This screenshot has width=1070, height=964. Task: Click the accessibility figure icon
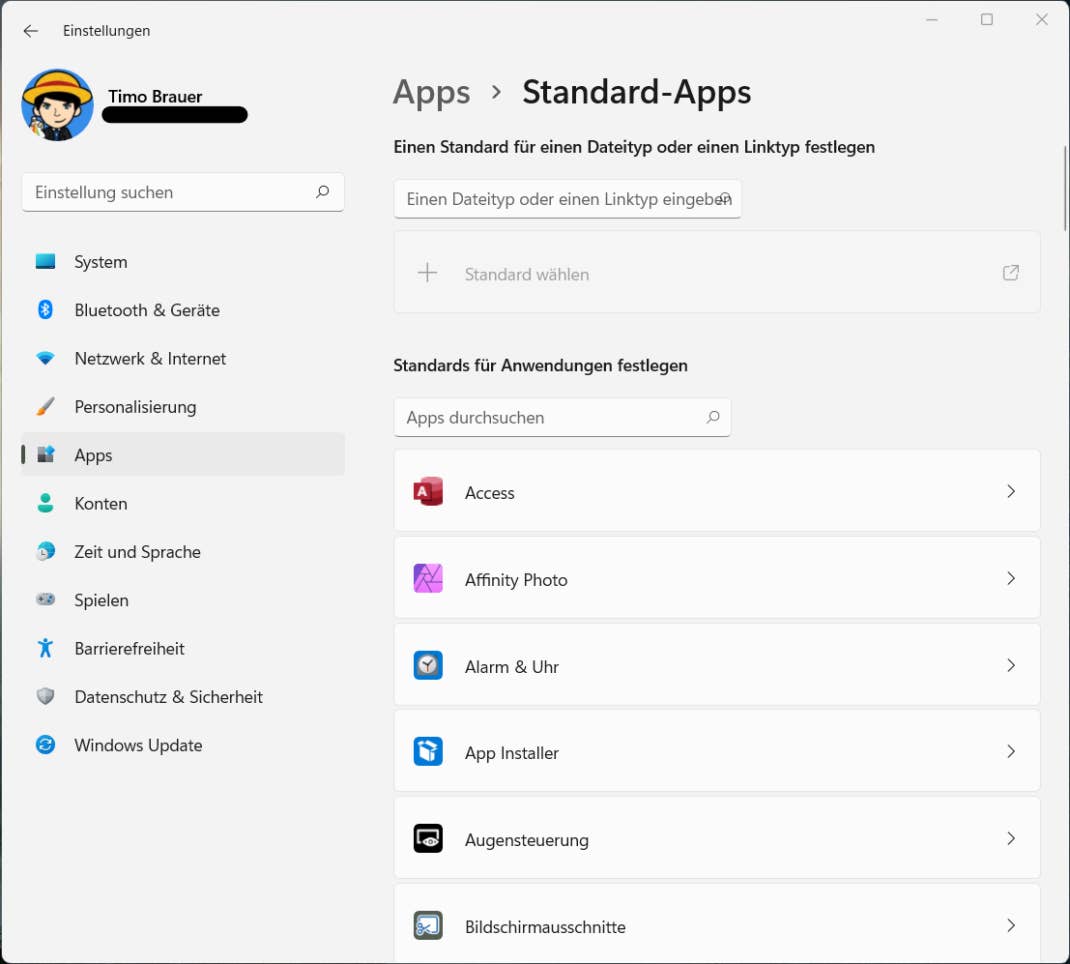45,648
